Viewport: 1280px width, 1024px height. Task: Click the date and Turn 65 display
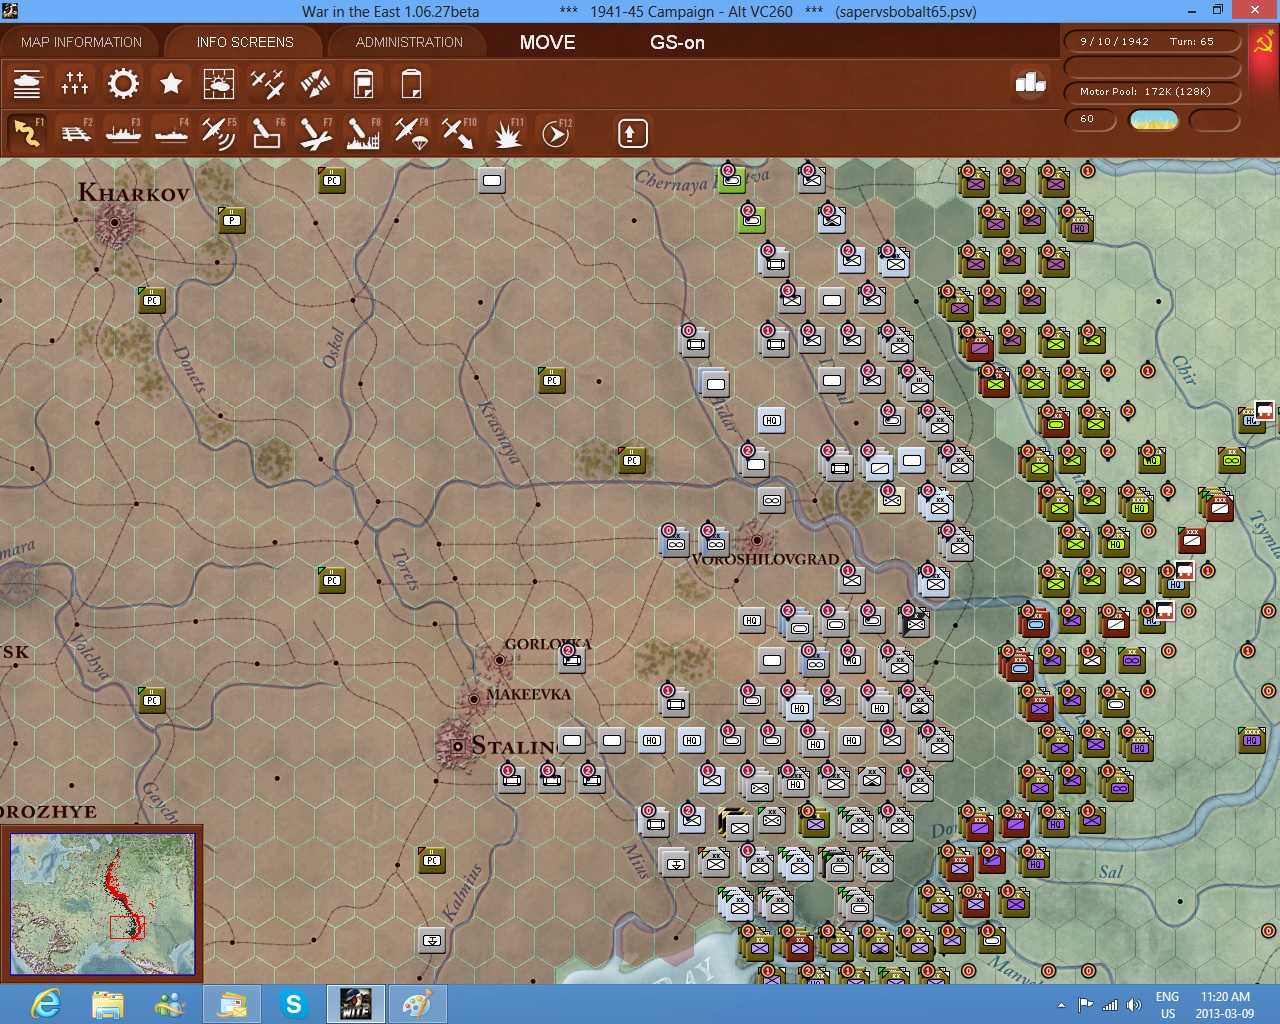coord(1152,42)
